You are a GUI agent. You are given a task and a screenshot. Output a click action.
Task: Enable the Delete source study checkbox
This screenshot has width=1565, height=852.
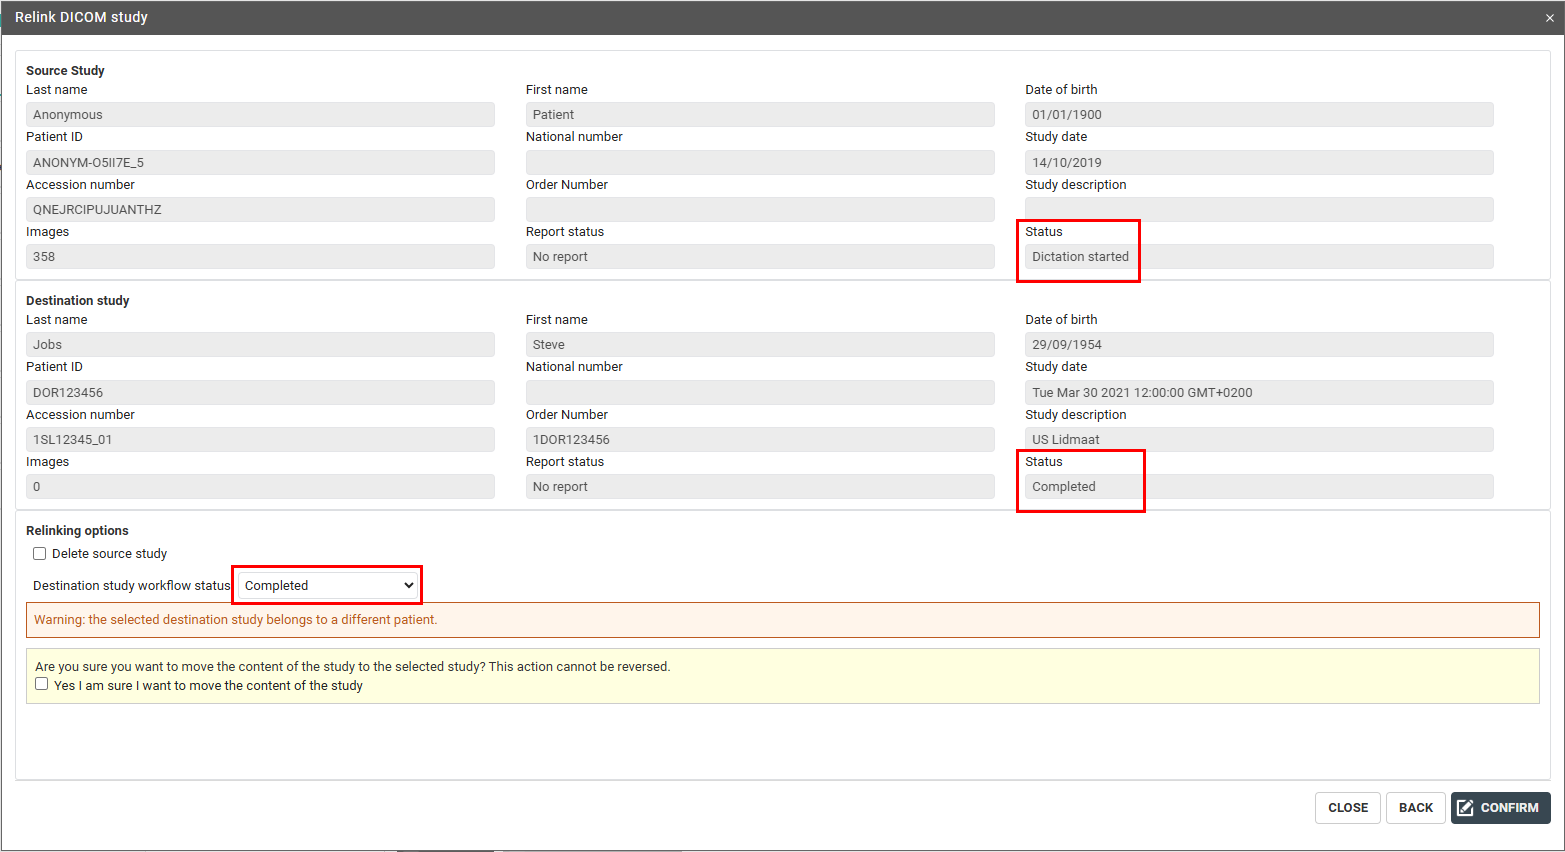[40, 554]
